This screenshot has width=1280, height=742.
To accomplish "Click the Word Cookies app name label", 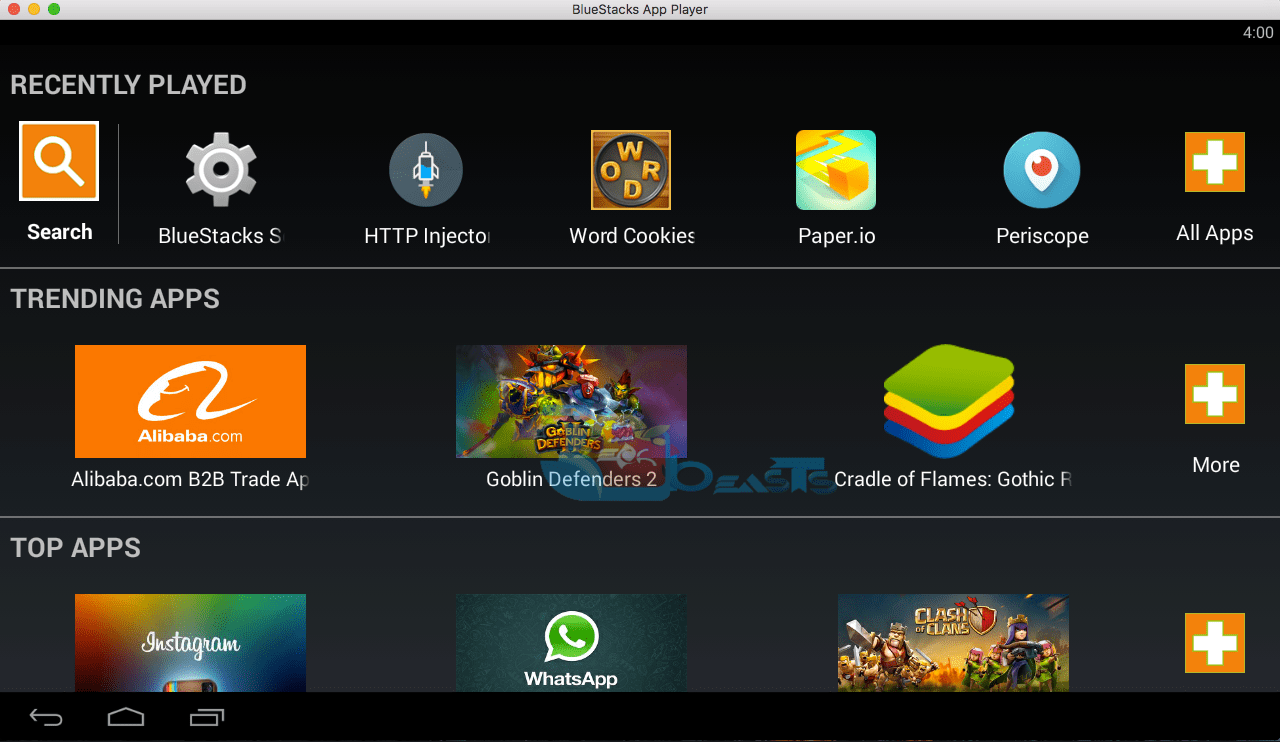I will pos(632,236).
